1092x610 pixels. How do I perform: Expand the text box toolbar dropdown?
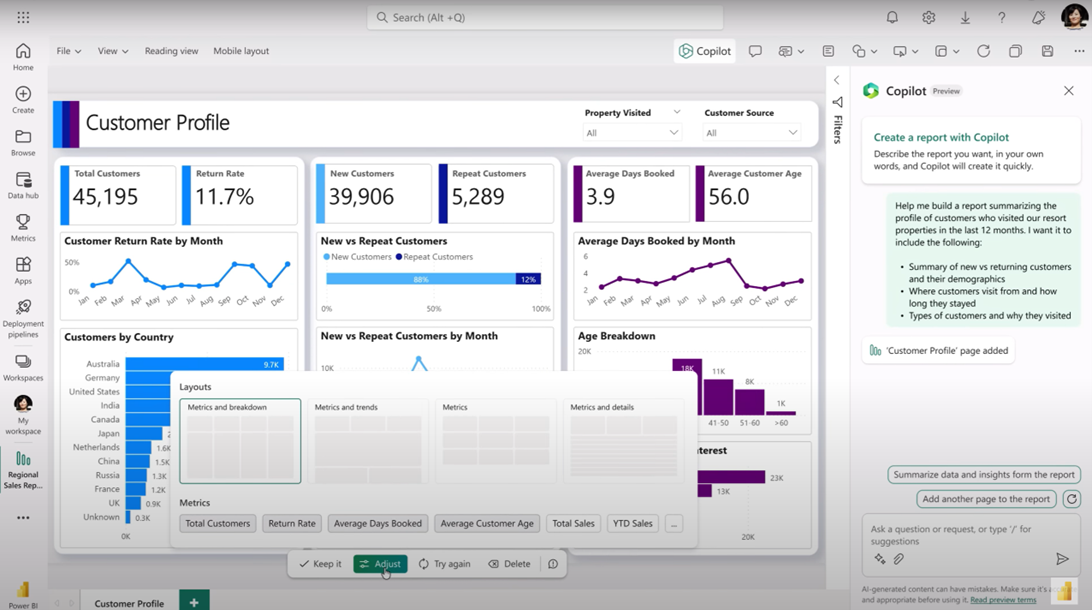pyautogui.click(x=801, y=51)
